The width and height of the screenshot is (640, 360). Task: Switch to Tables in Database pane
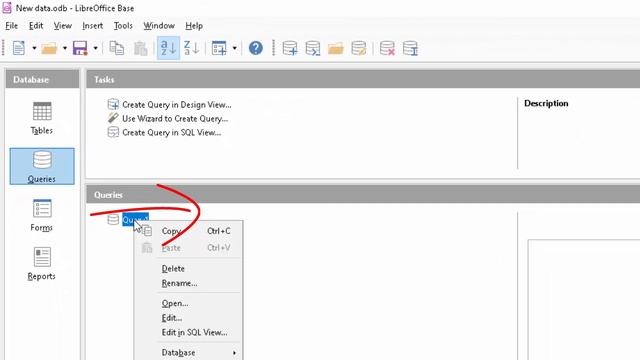click(42, 118)
